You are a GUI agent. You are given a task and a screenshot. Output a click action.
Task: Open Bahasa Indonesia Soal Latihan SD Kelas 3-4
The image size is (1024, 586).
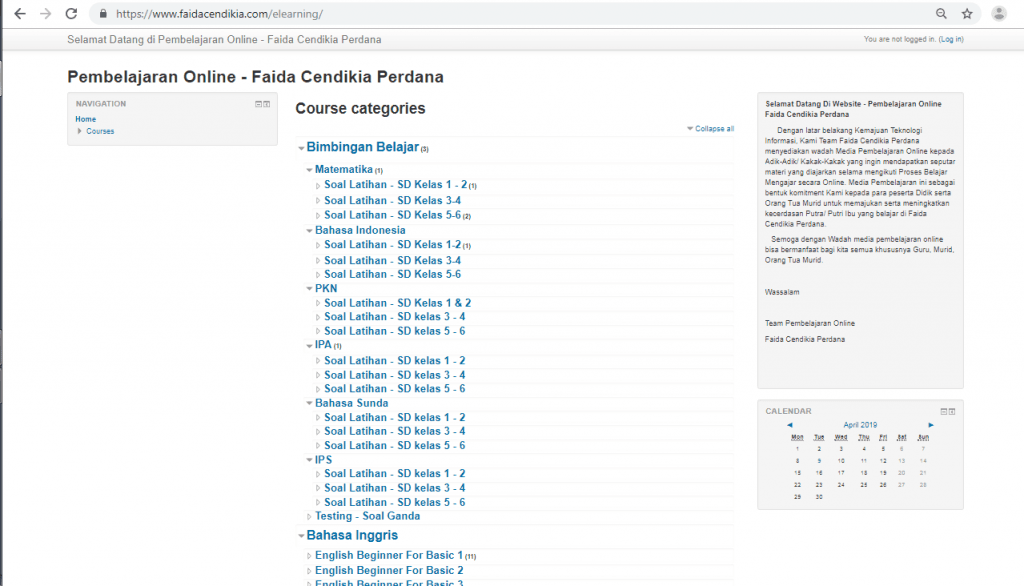pyautogui.click(x=392, y=260)
